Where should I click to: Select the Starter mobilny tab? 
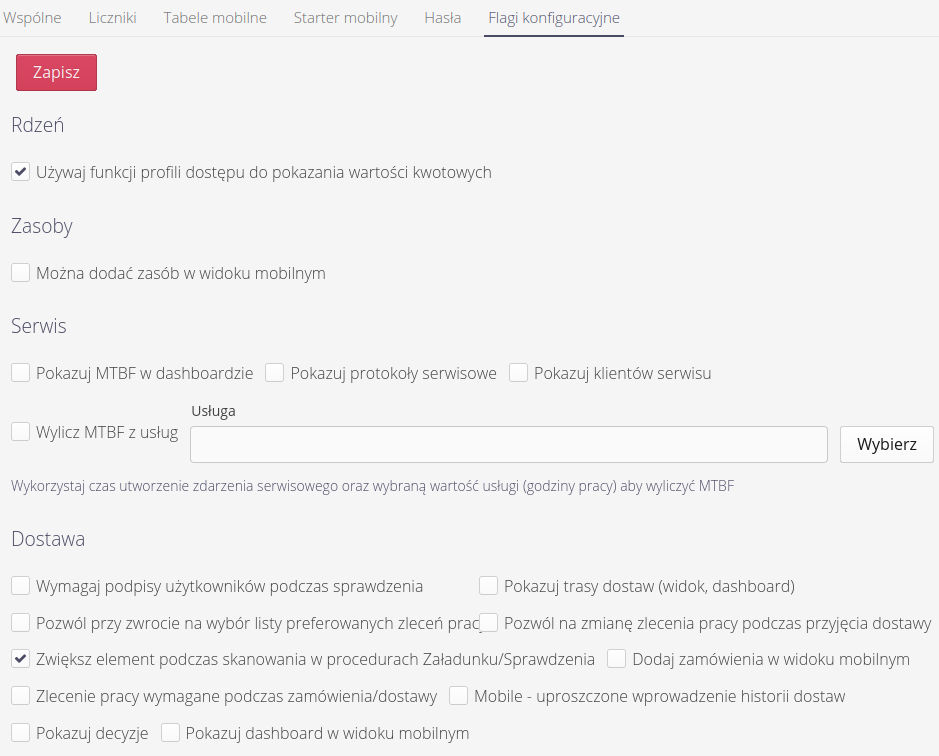click(x=345, y=18)
